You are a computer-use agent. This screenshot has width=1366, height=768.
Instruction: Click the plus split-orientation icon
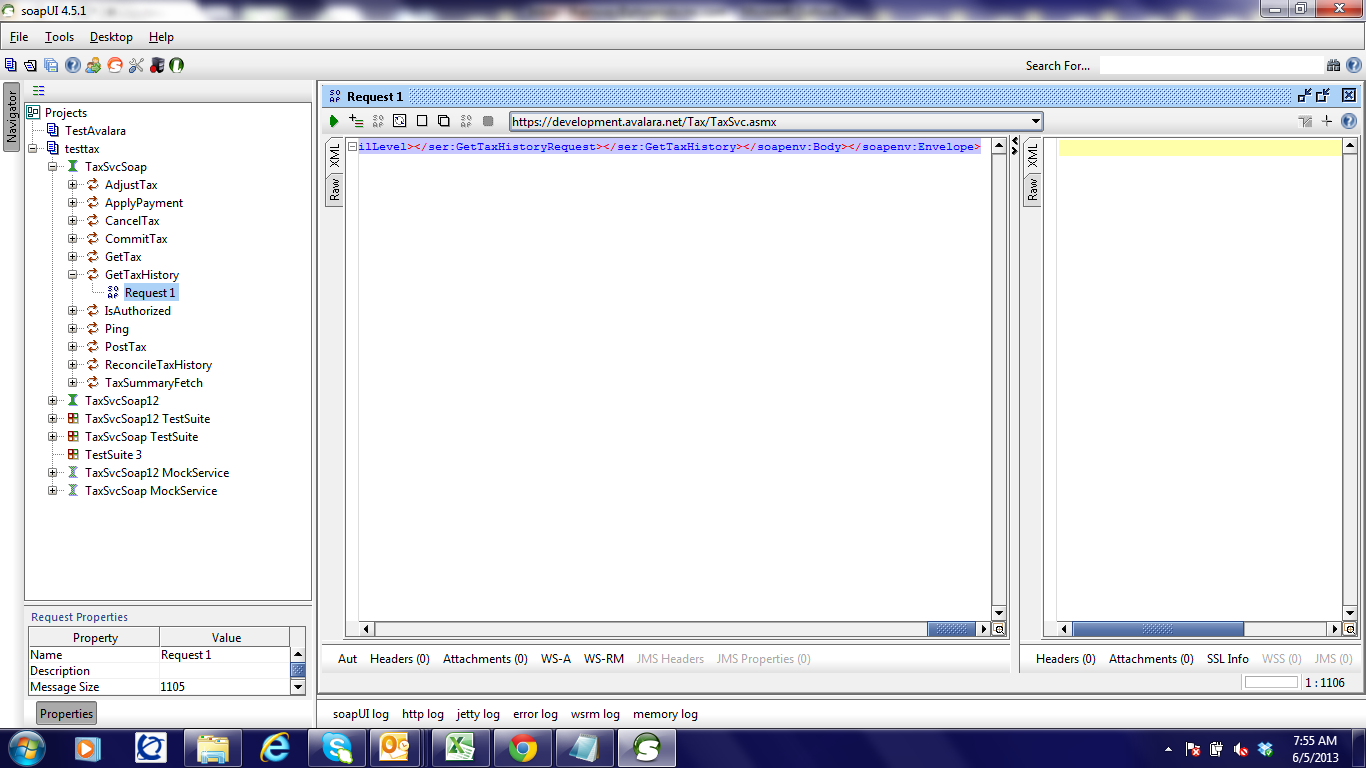[x=1327, y=121]
